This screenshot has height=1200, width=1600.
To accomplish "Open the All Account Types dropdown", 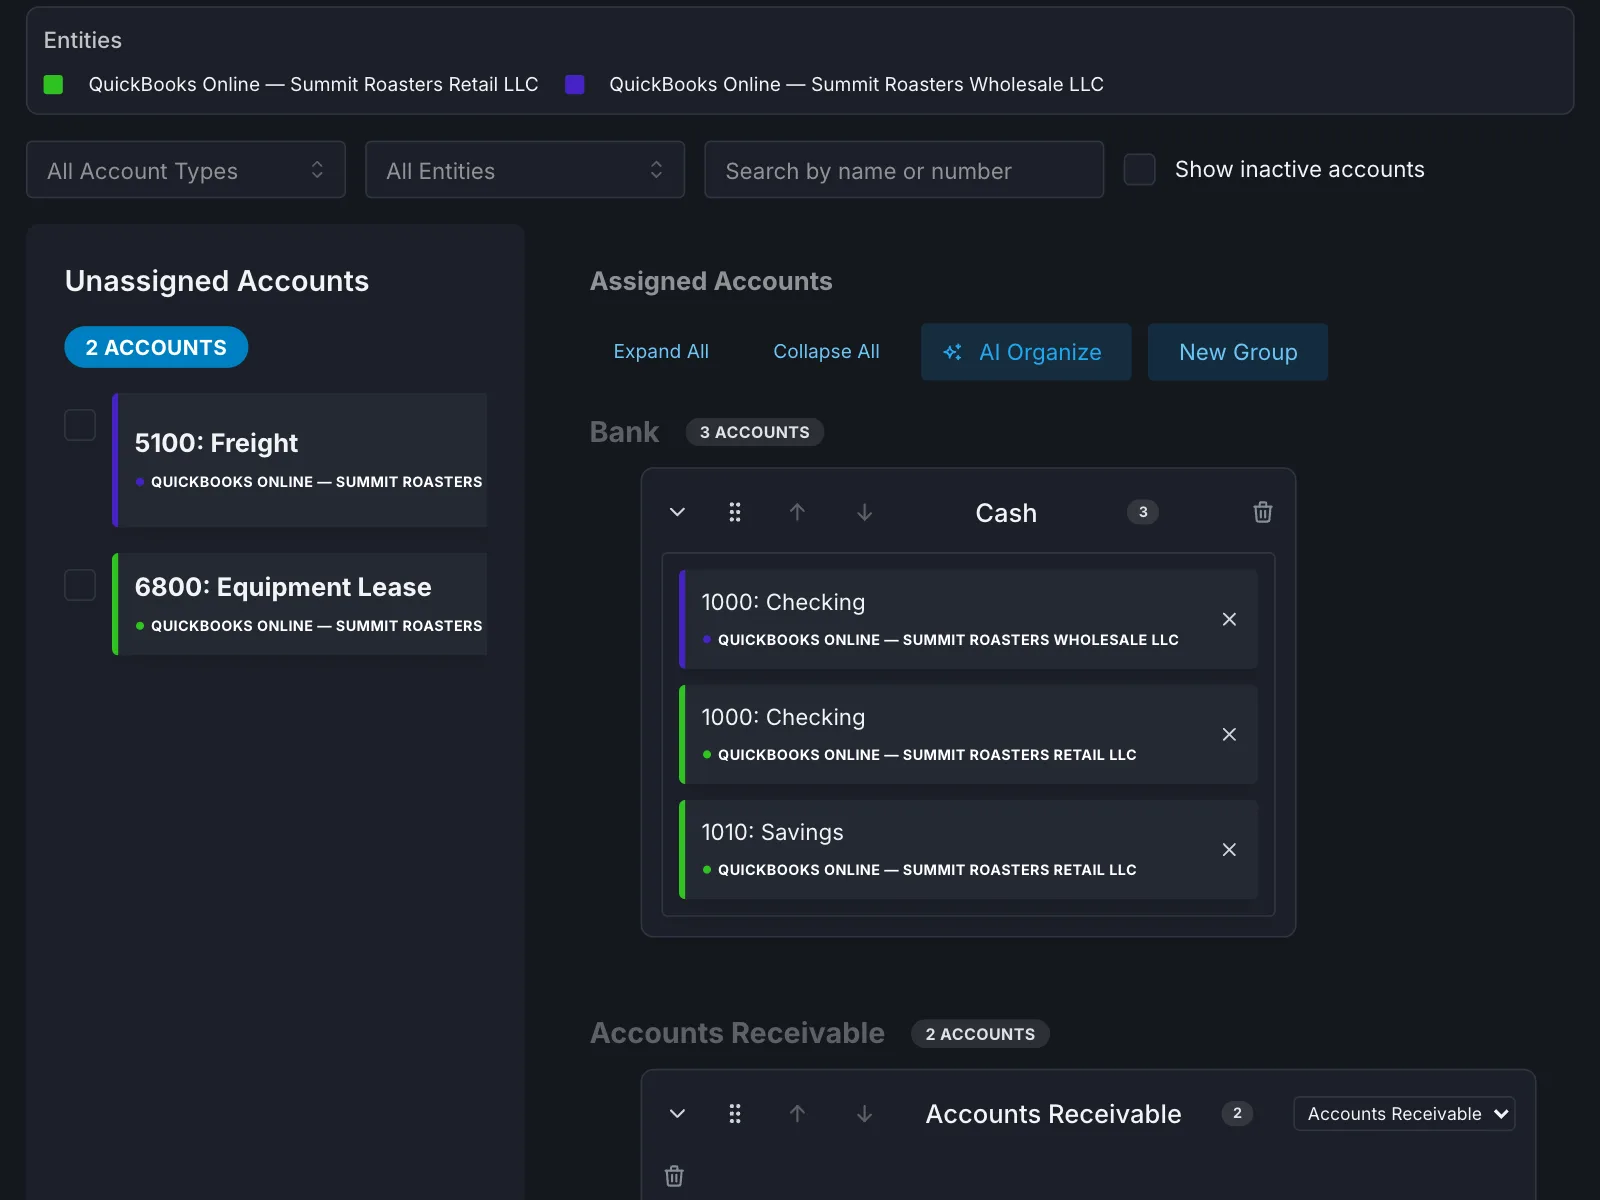I will click(186, 170).
